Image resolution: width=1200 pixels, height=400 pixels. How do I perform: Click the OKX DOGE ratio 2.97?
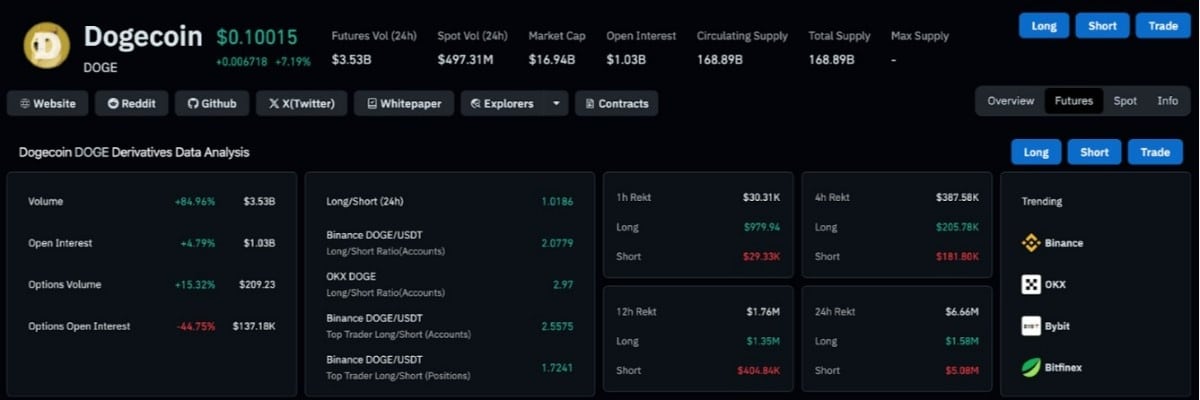(x=564, y=285)
